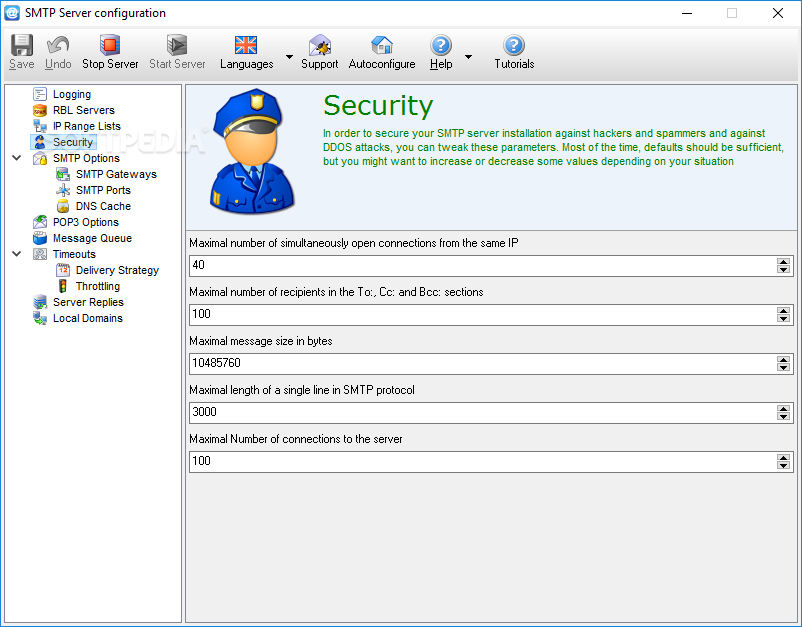Screen dimensions: 802x627
Task: Decrease connections from same IP value
Action: [x=783, y=270]
